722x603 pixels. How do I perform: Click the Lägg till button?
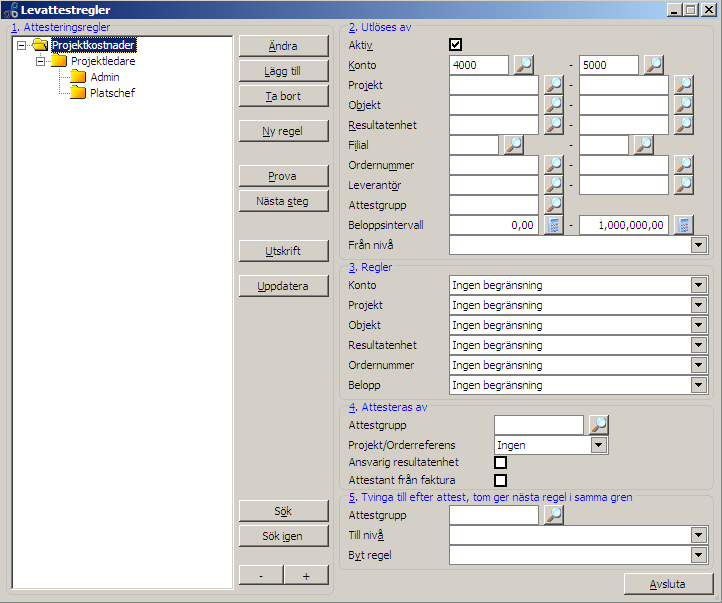point(284,71)
